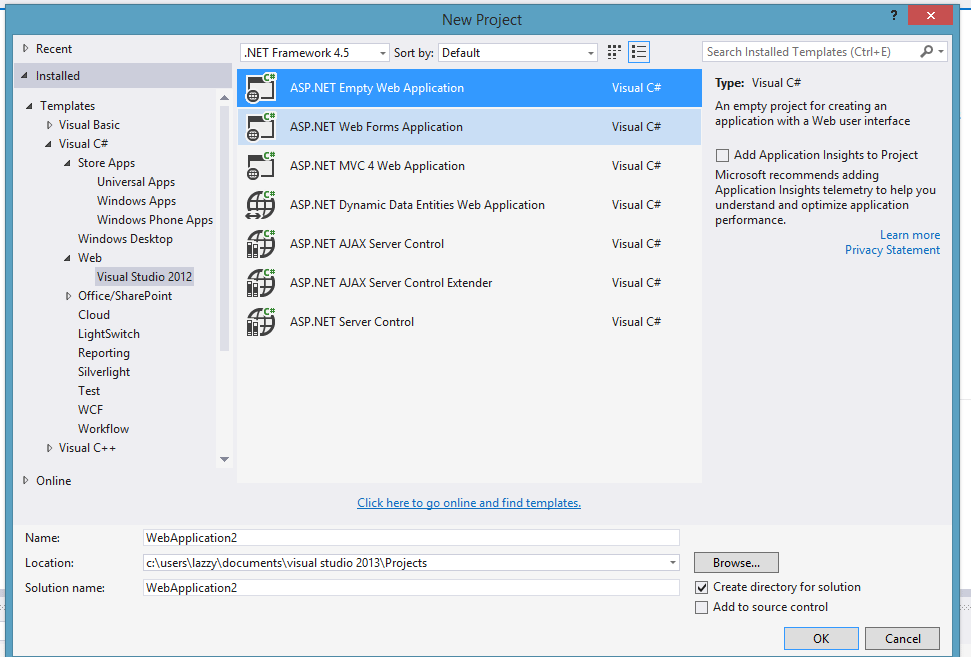Open the .NET Framework 4.5 version dropdown
The width and height of the screenshot is (971, 657).
[315, 53]
